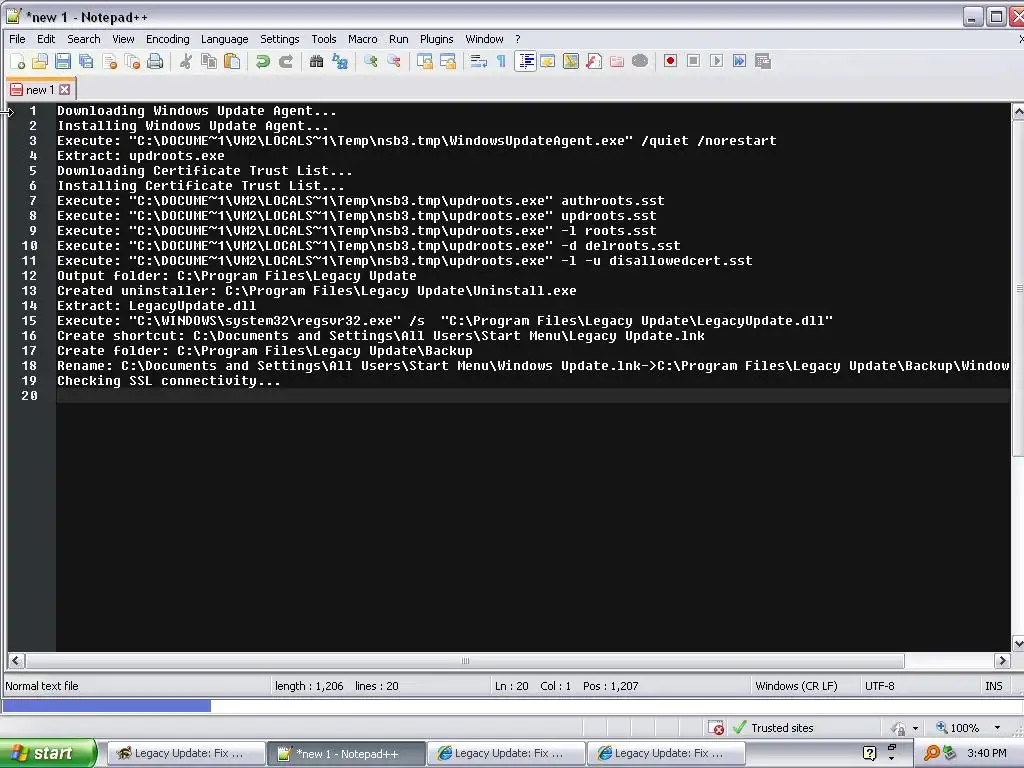
Task: Open the question mark help menu
Action: (x=517, y=39)
